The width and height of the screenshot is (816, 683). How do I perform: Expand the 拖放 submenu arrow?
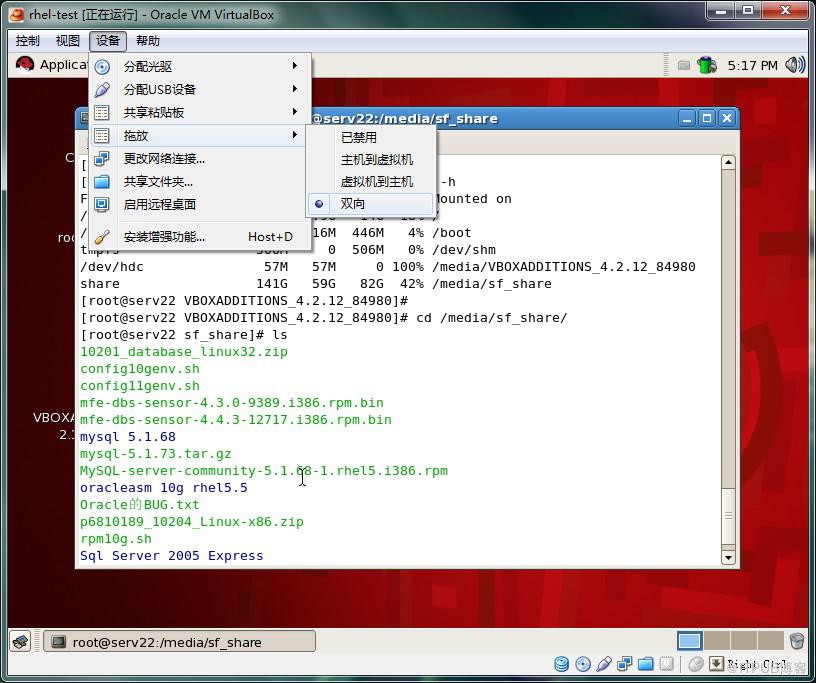[x=295, y=135]
